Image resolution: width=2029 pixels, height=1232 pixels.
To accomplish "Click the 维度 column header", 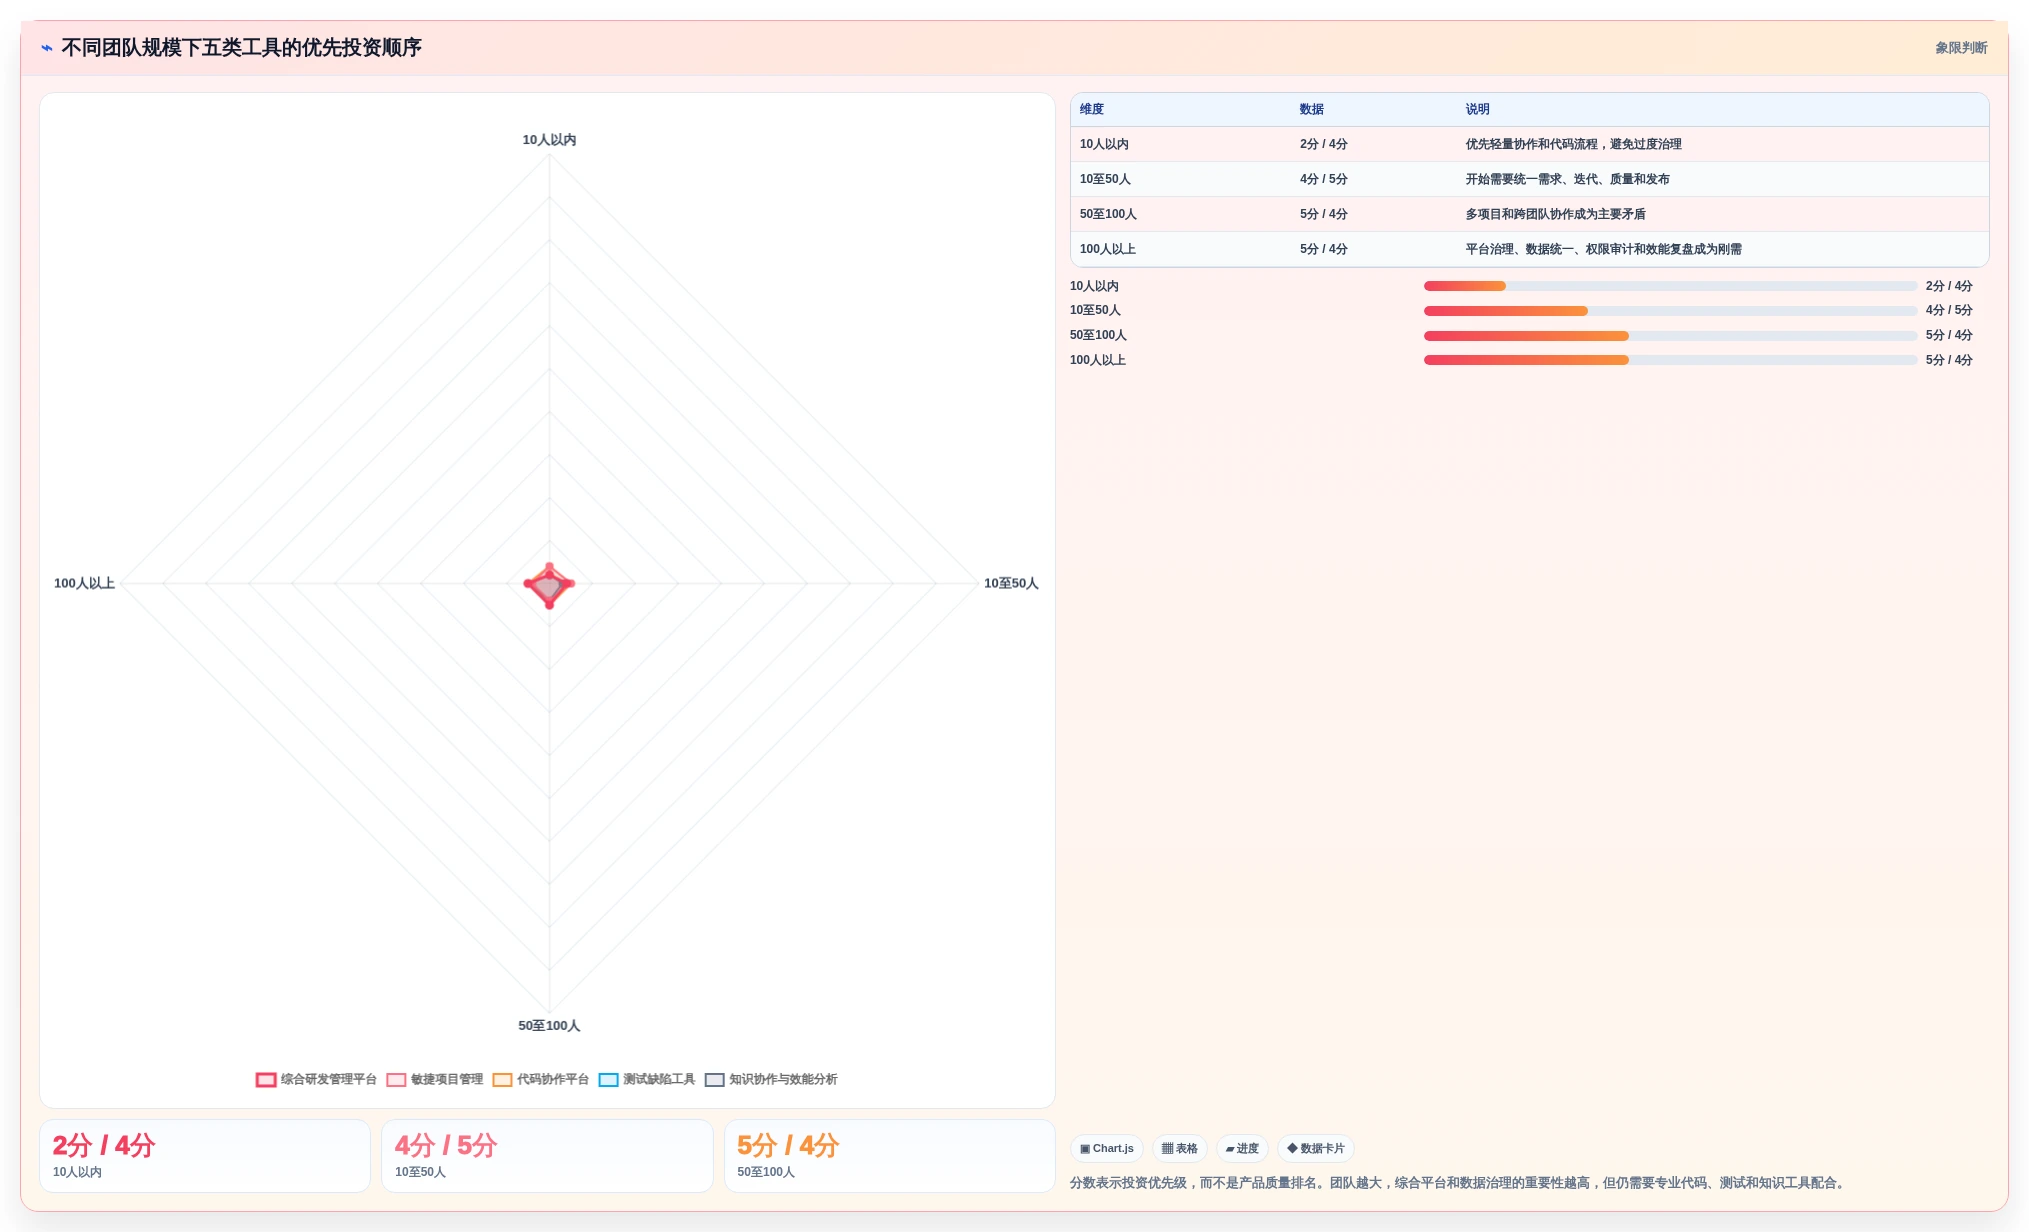I will pos(1092,109).
